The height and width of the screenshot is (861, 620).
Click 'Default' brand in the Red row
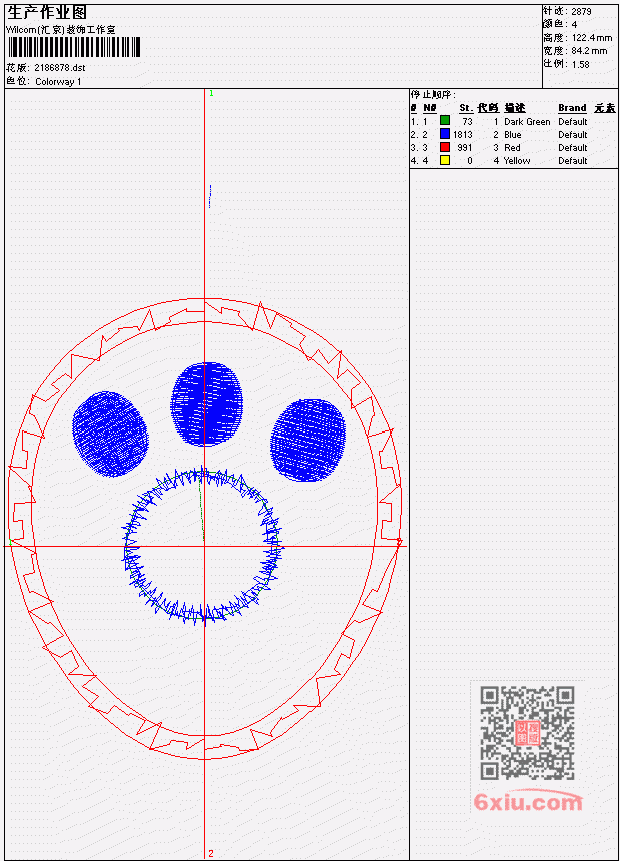pos(573,148)
